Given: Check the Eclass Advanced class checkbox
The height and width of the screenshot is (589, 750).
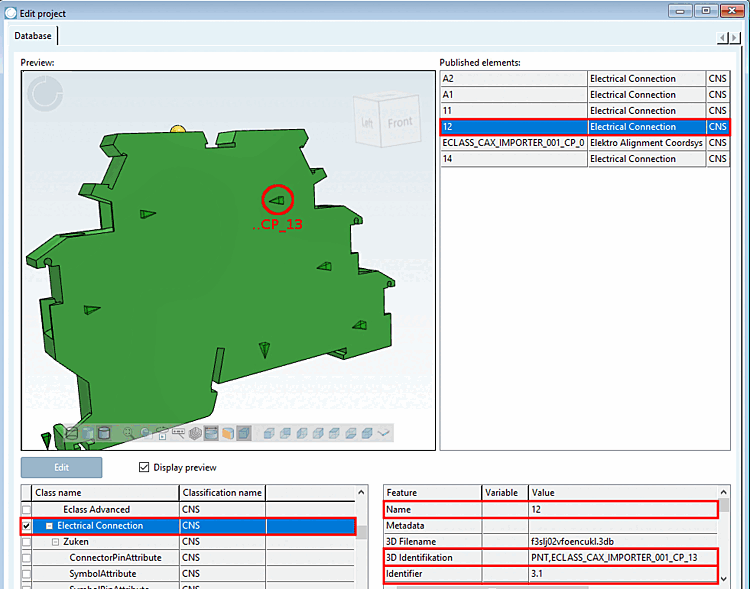Looking at the screenshot, I should pos(27,510).
